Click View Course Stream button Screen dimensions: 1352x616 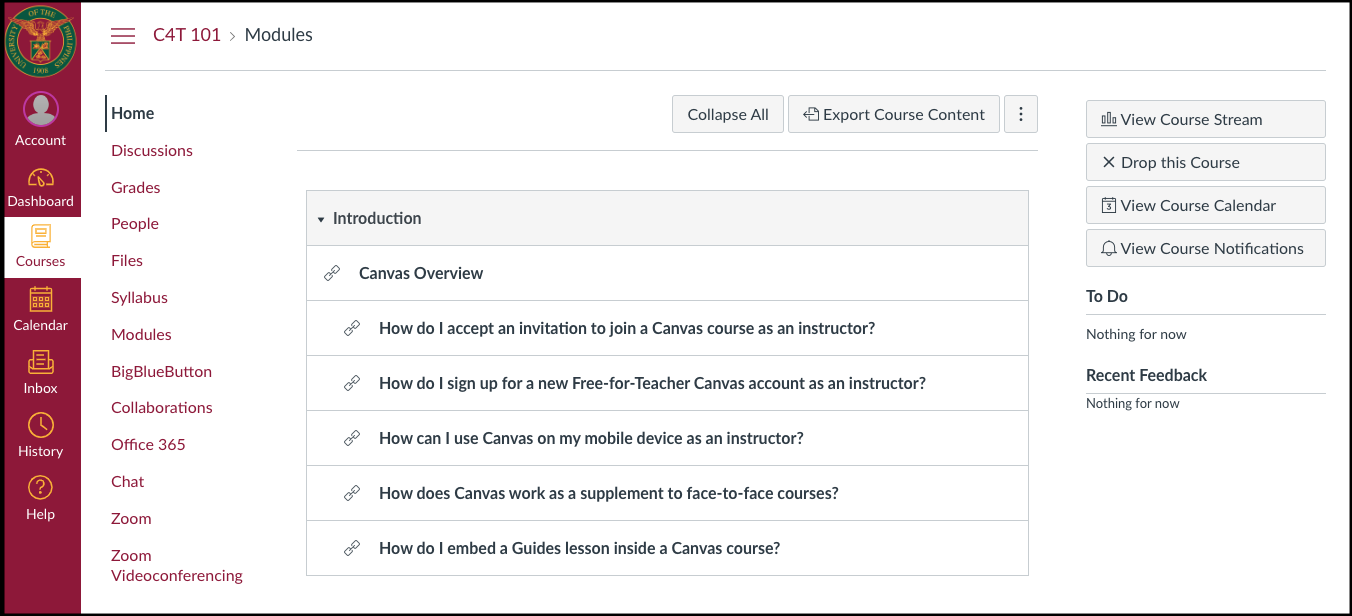tap(1206, 119)
